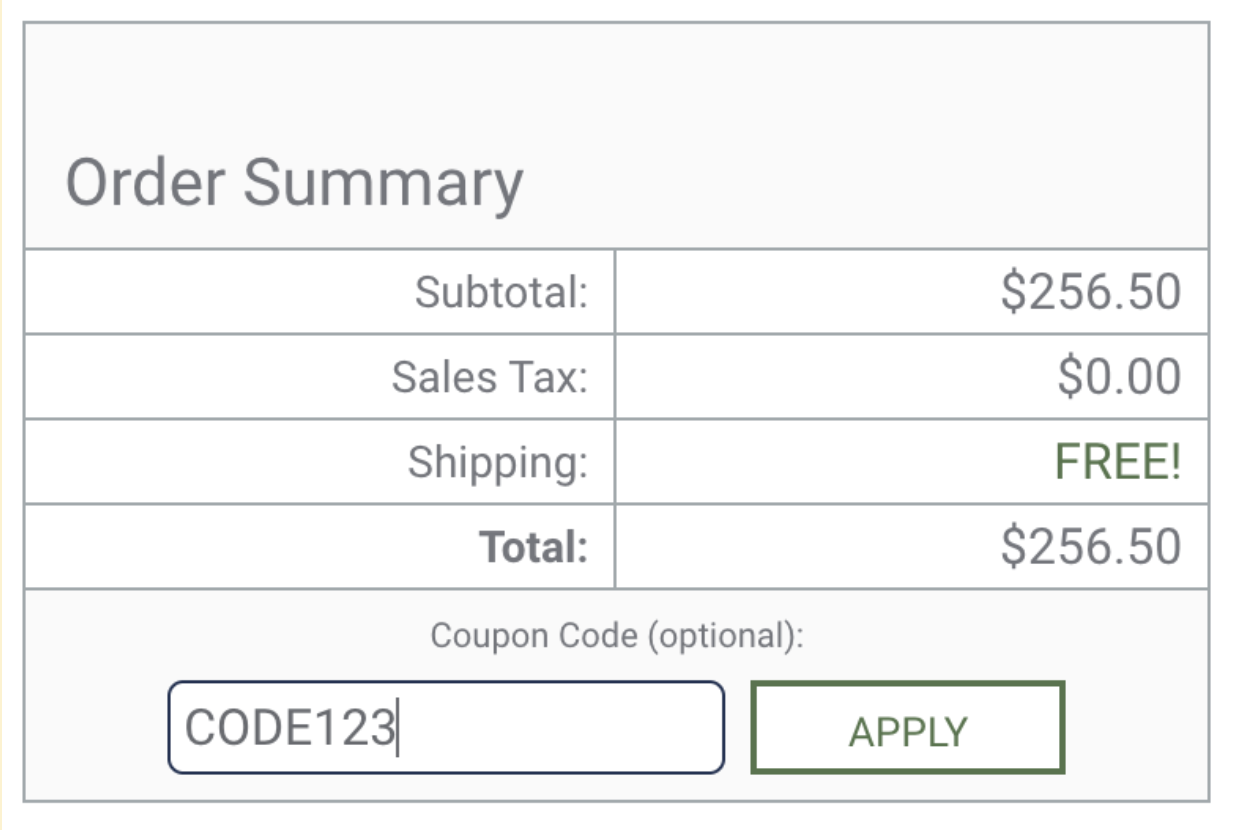
Task: Click the green FREE! shipping value
Action: [x=1118, y=462]
